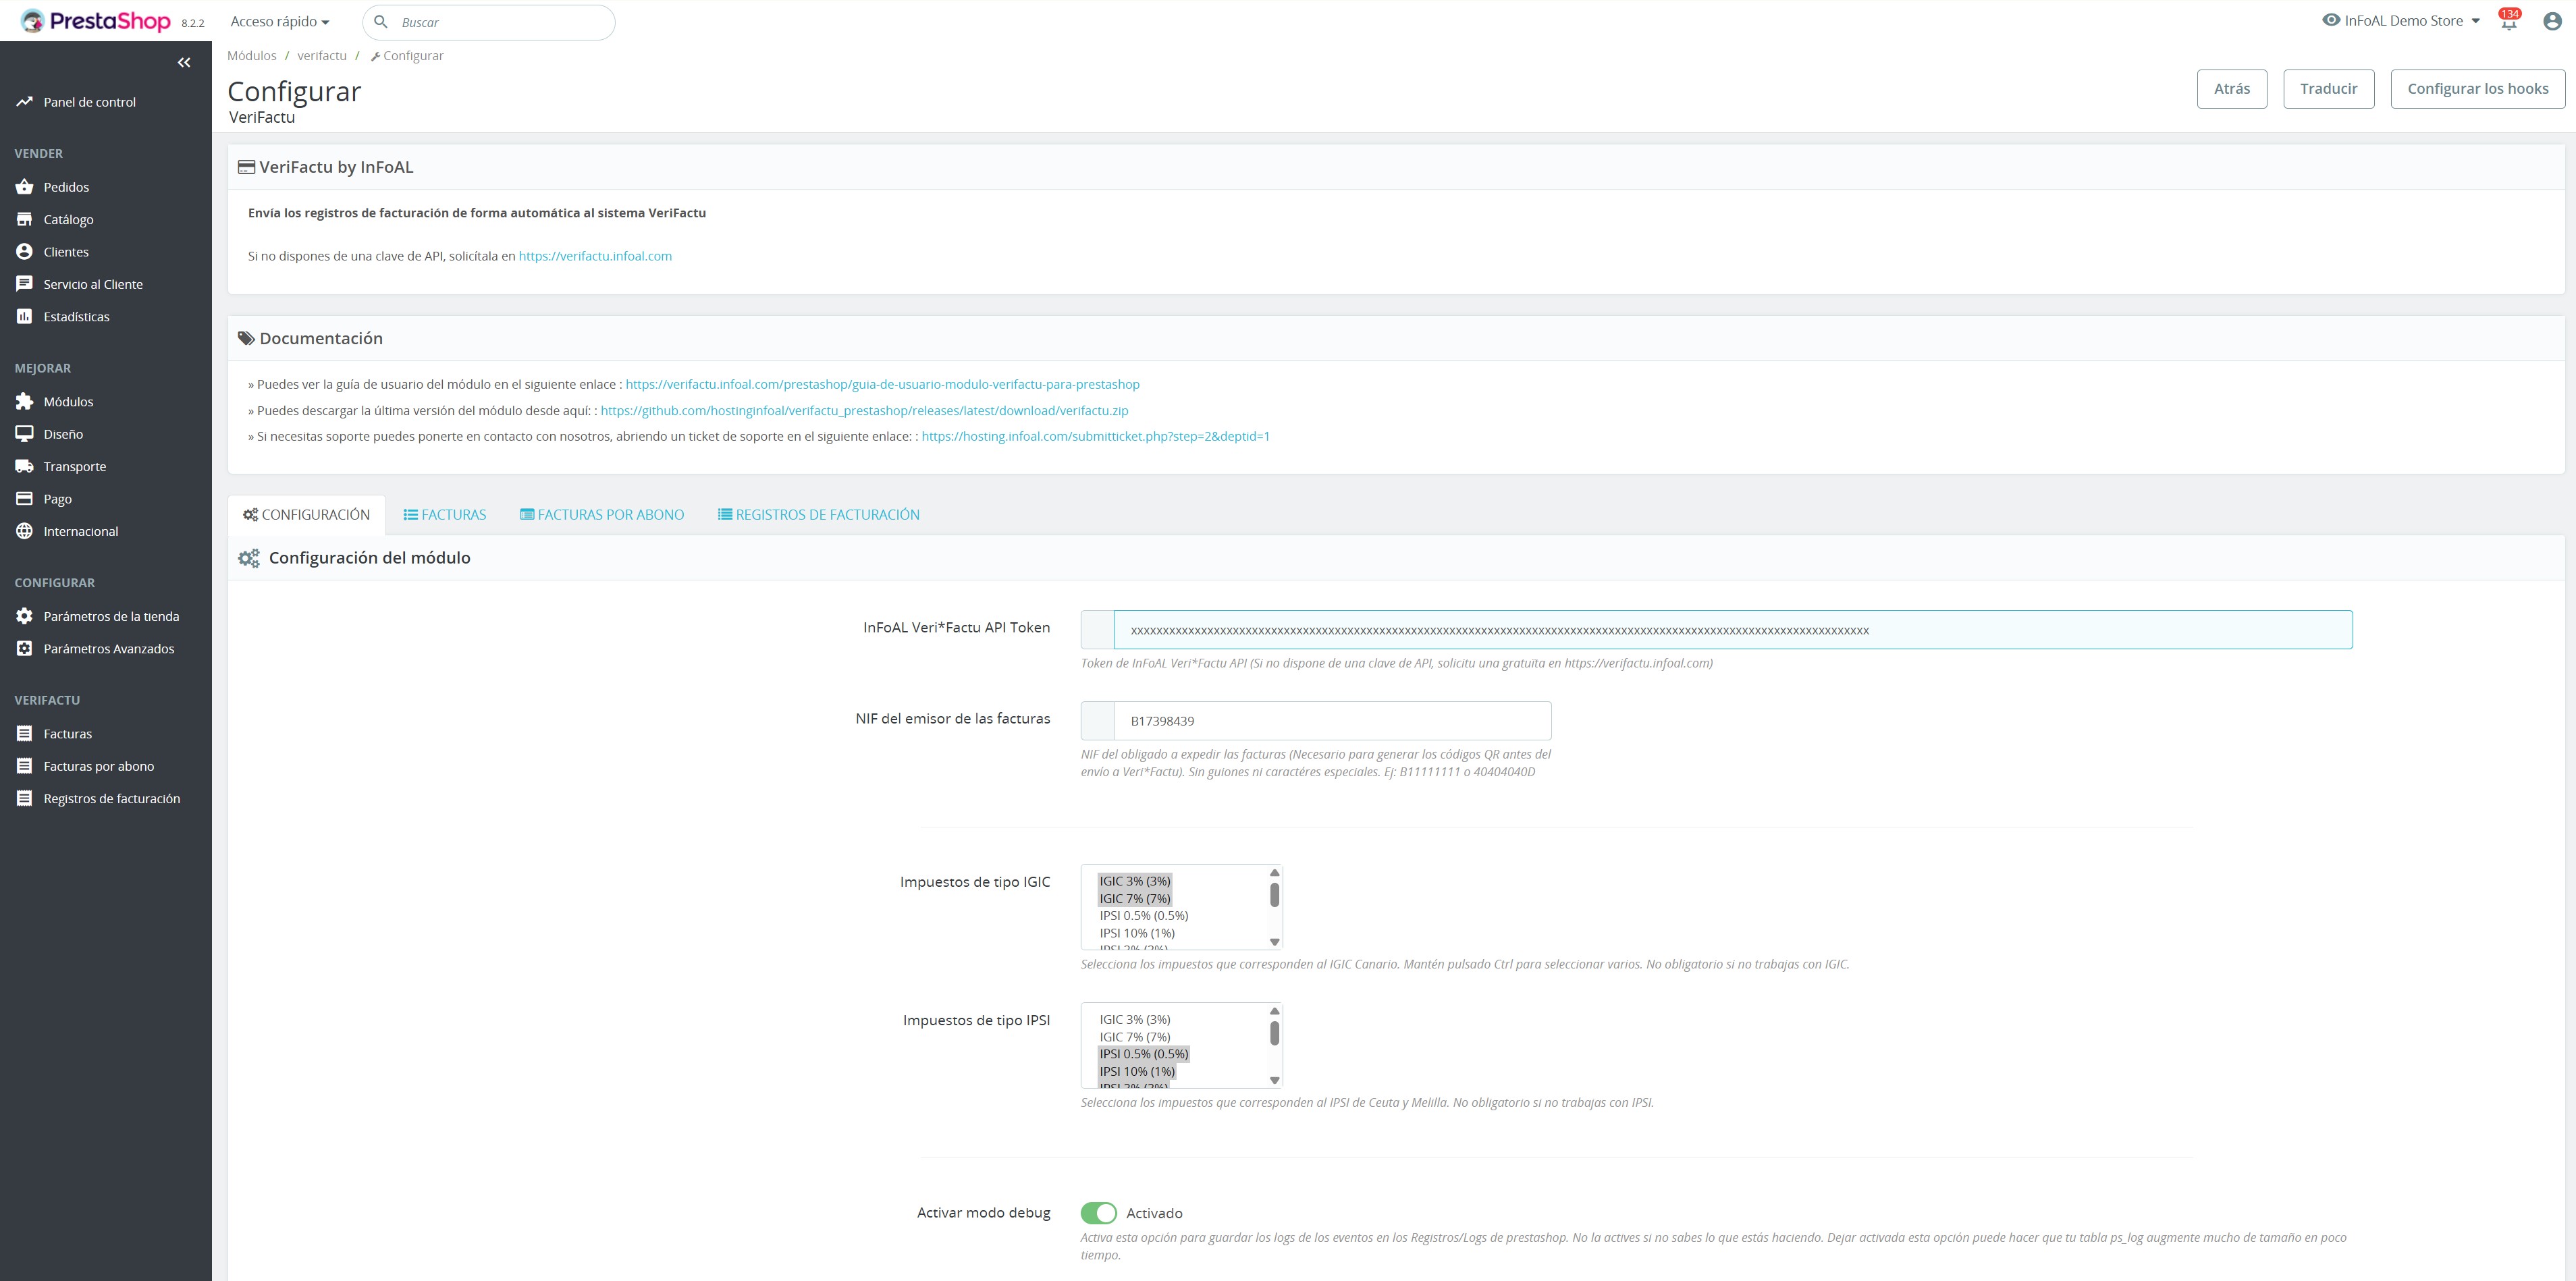The height and width of the screenshot is (1281, 2576).
Task: Click the Internacional globe icon
Action: [x=25, y=531]
